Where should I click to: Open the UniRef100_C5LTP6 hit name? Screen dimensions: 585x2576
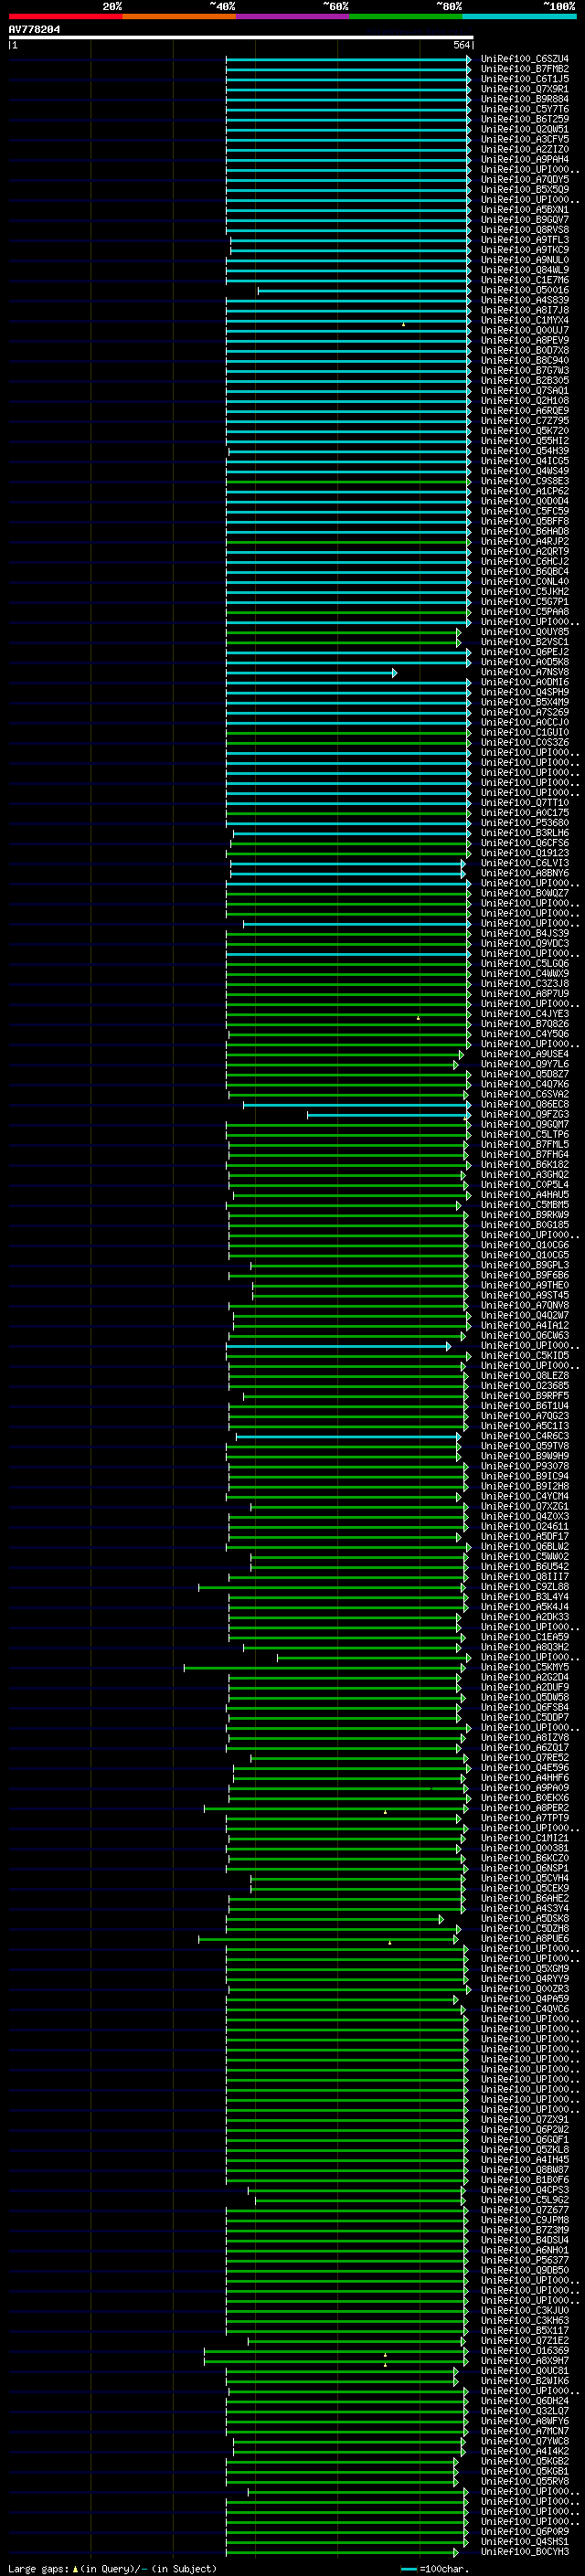pyautogui.click(x=524, y=1134)
